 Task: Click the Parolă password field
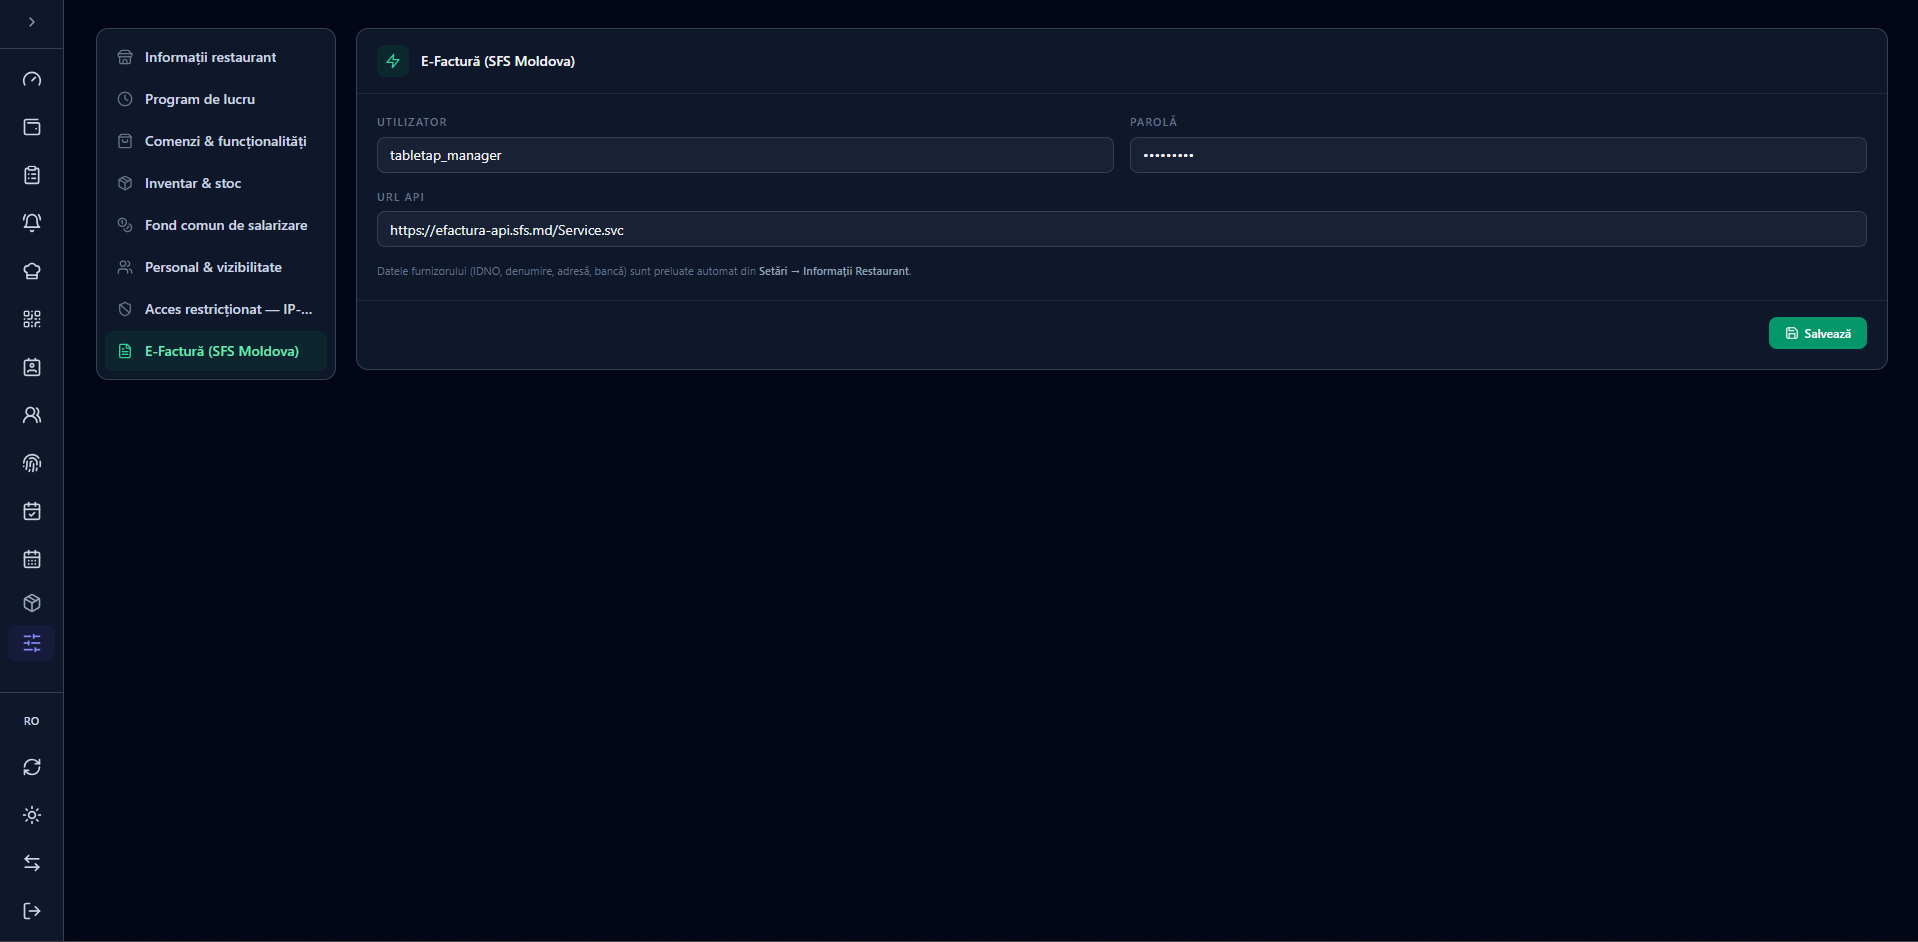[1498, 155]
